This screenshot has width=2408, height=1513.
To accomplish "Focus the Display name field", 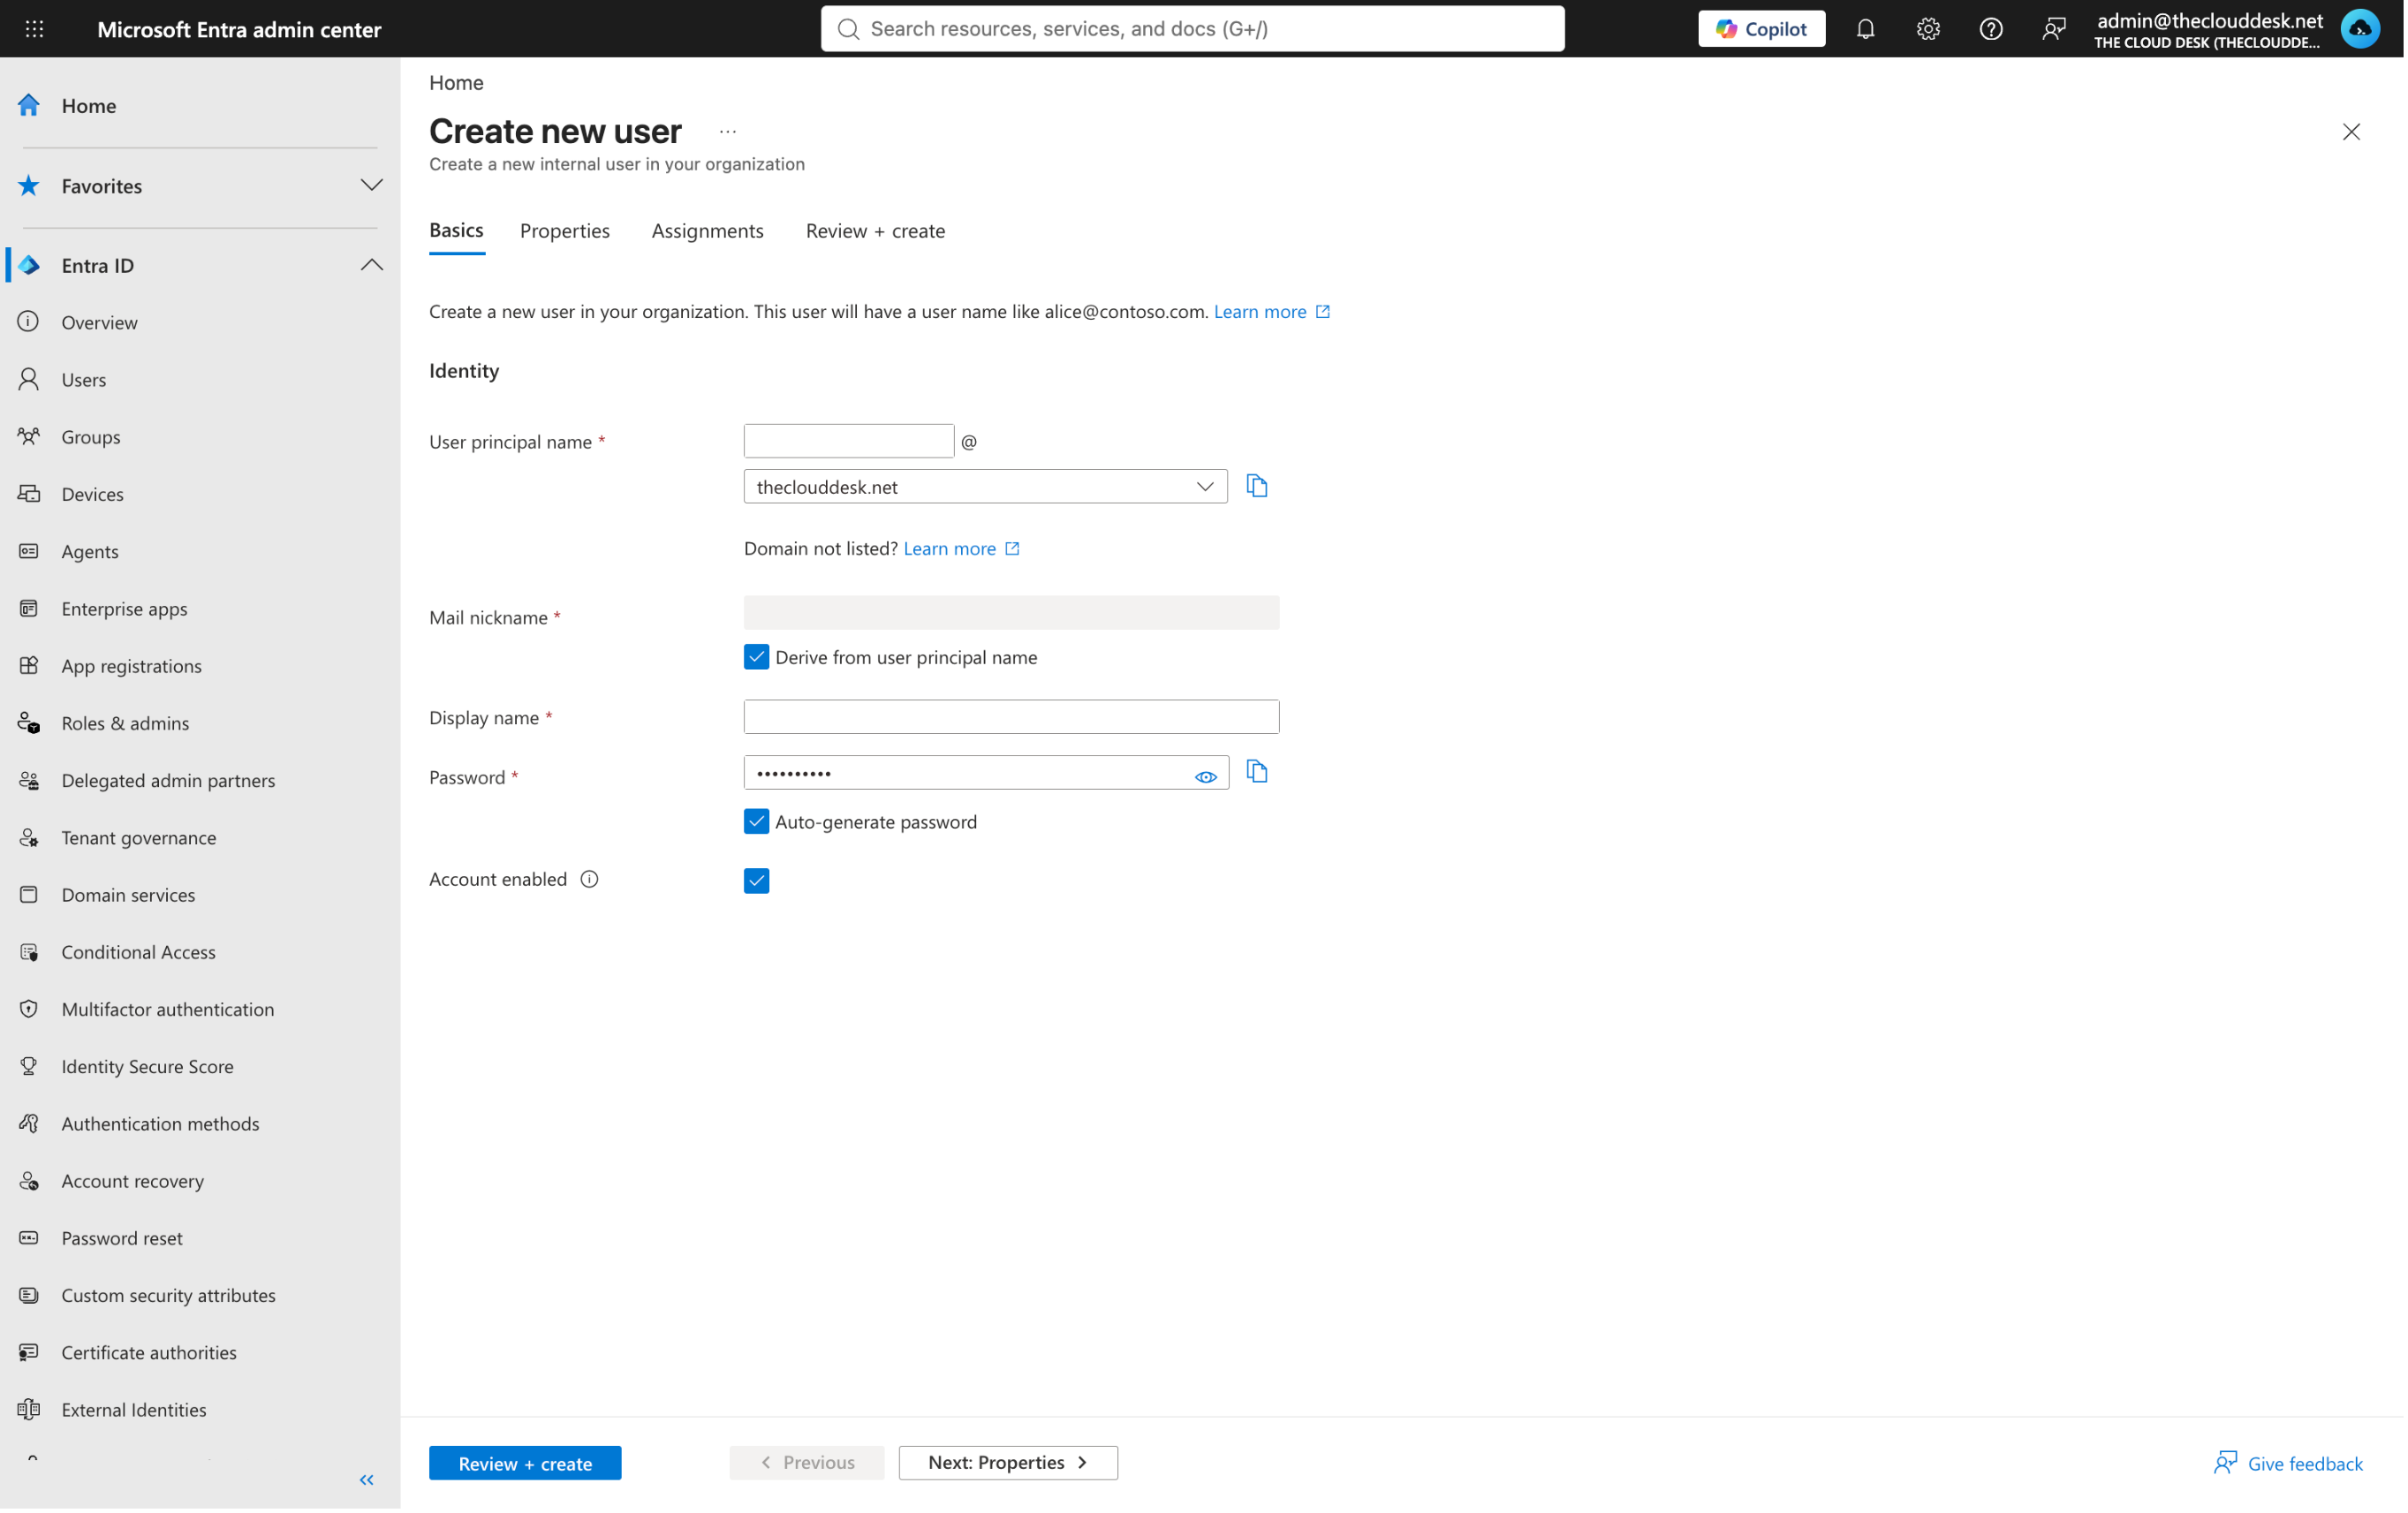I will pyautogui.click(x=1011, y=717).
